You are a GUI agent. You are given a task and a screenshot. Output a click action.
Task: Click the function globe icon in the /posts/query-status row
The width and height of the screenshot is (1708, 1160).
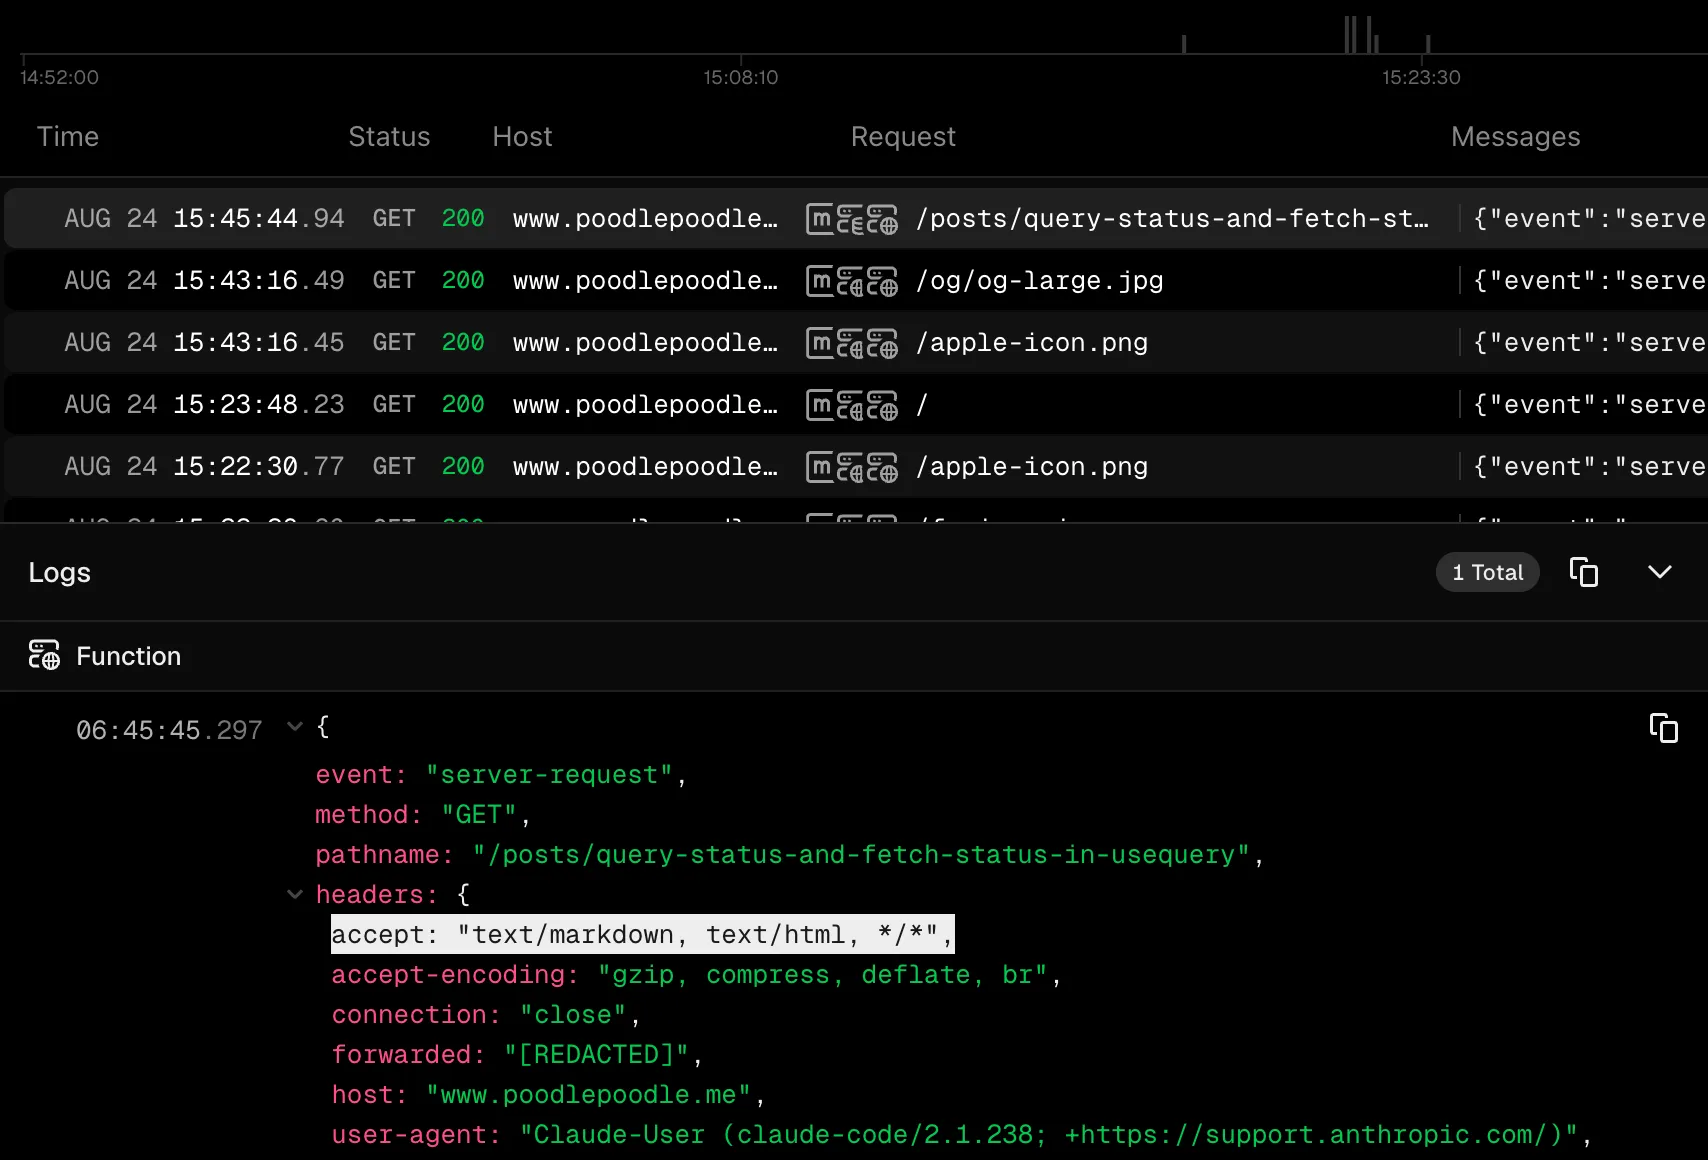pyautogui.click(x=882, y=219)
